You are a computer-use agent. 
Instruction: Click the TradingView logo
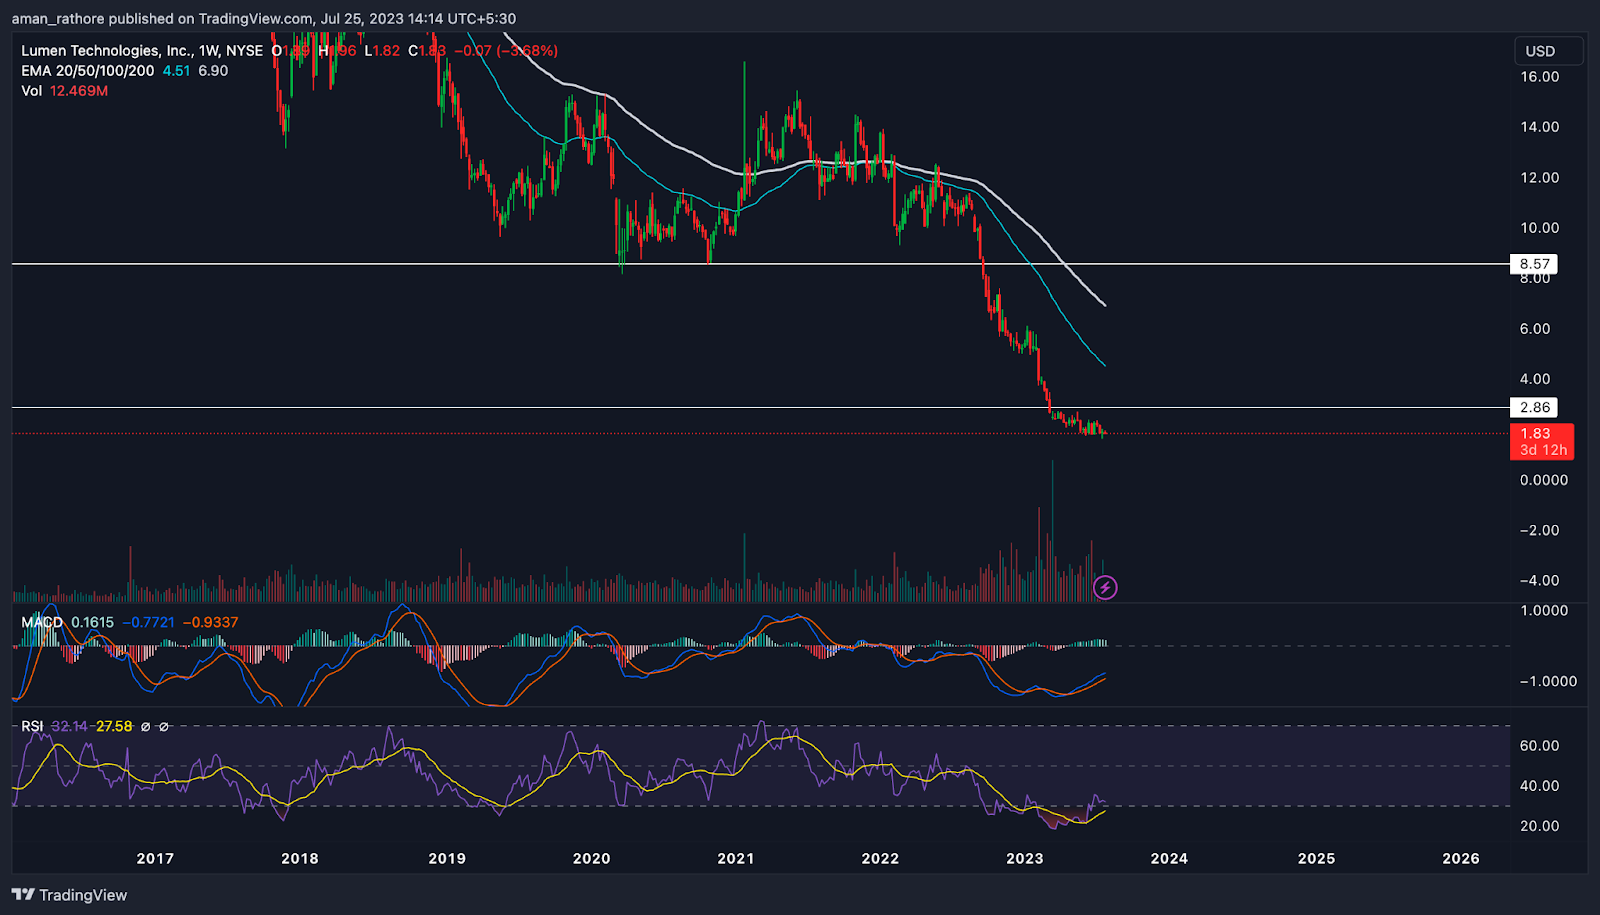pyautogui.click(x=69, y=895)
